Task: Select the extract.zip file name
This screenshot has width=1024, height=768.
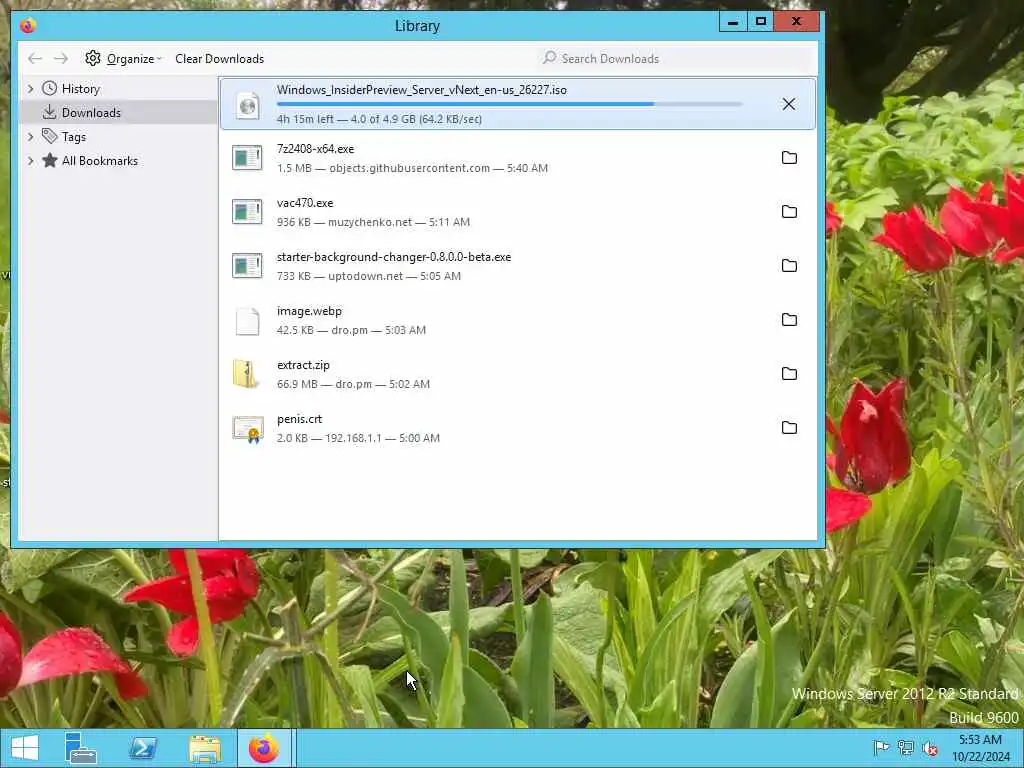Action: pyautogui.click(x=303, y=365)
